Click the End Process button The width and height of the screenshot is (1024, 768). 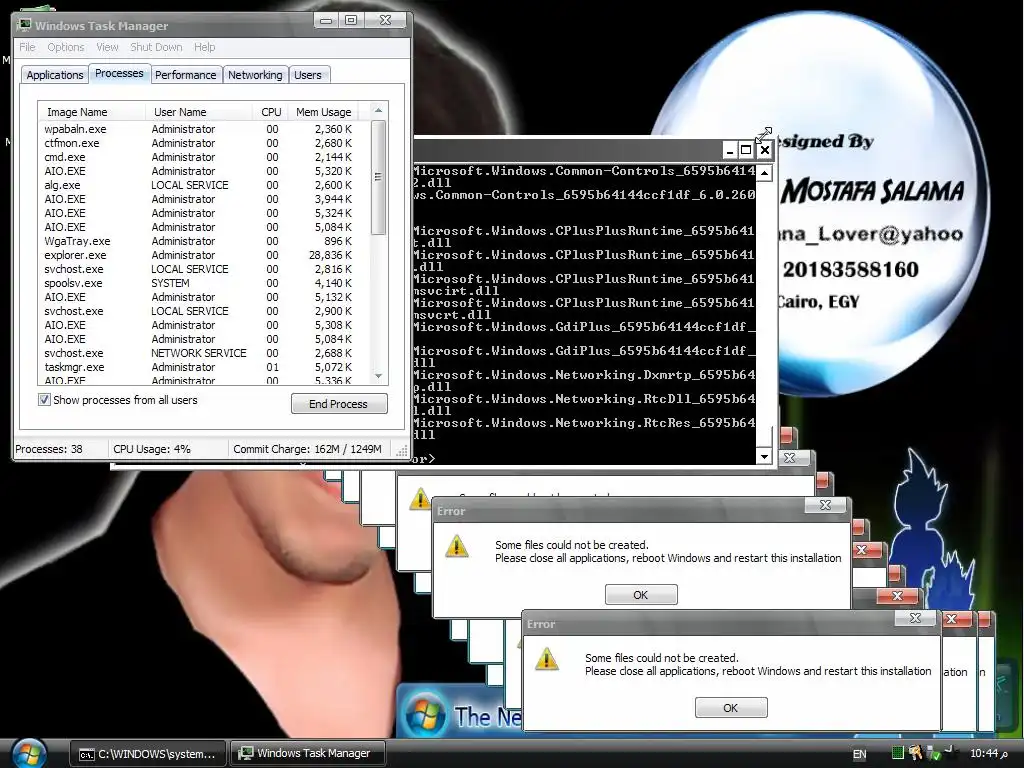click(338, 404)
